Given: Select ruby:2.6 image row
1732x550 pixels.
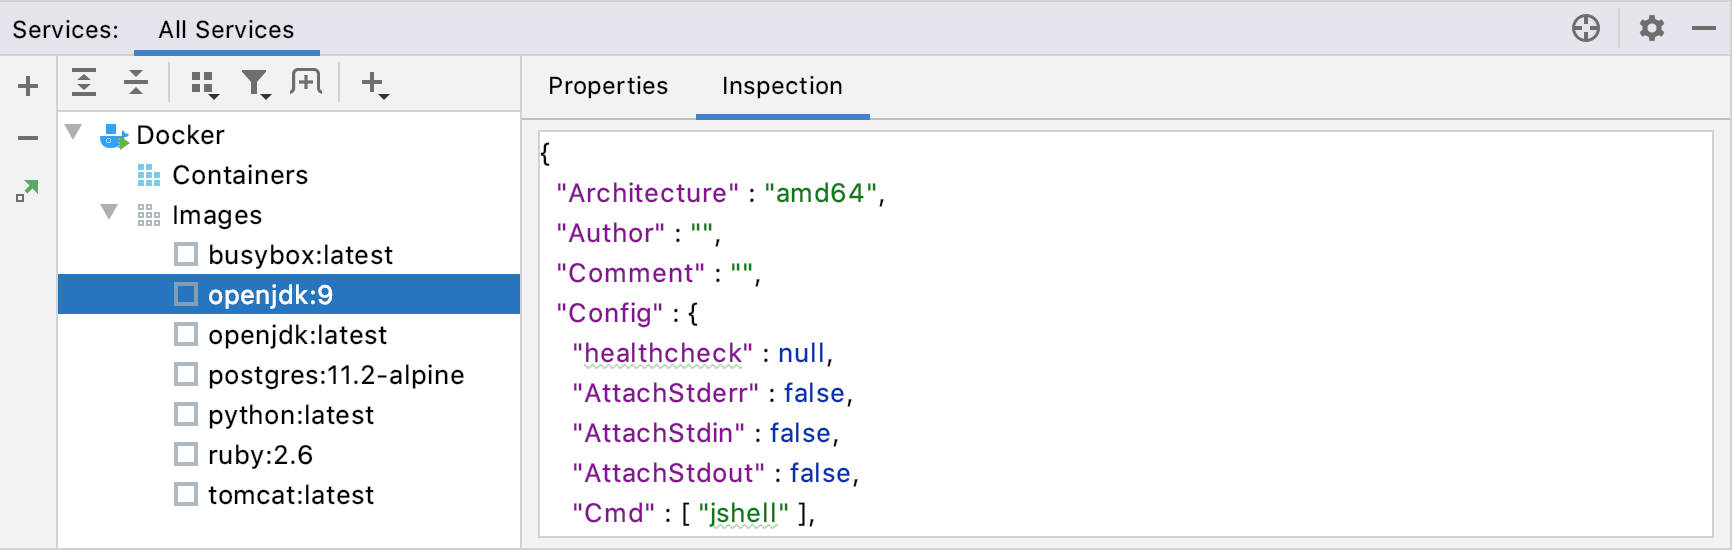Looking at the screenshot, I should (x=289, y=455).
